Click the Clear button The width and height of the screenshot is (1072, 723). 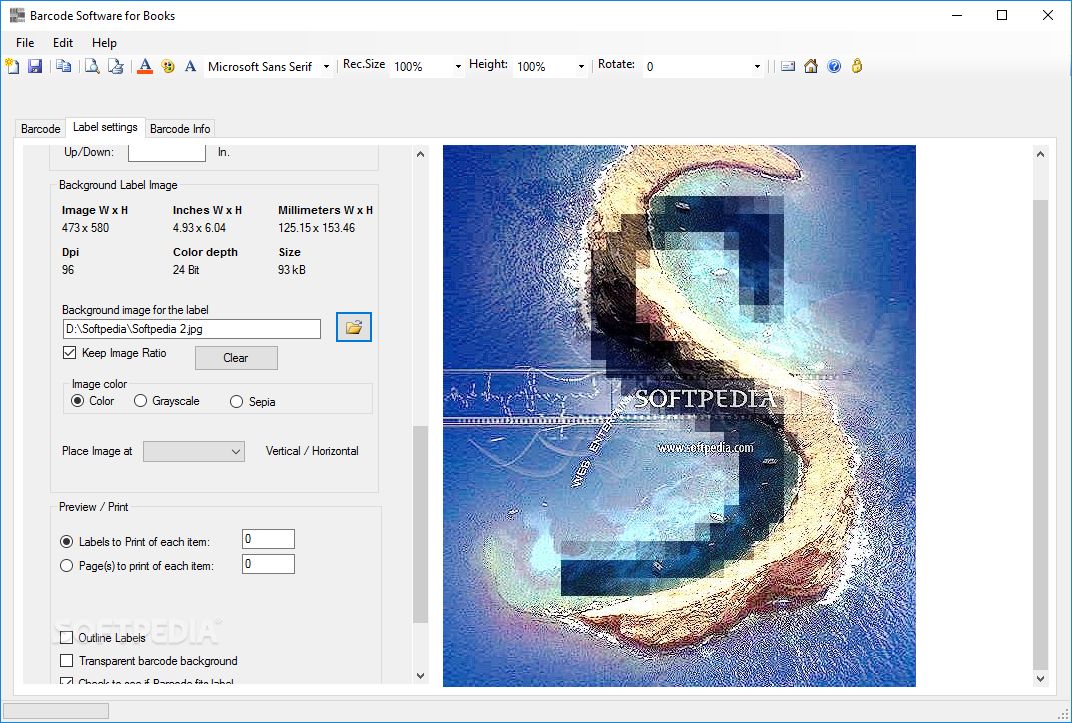[236, 358]
